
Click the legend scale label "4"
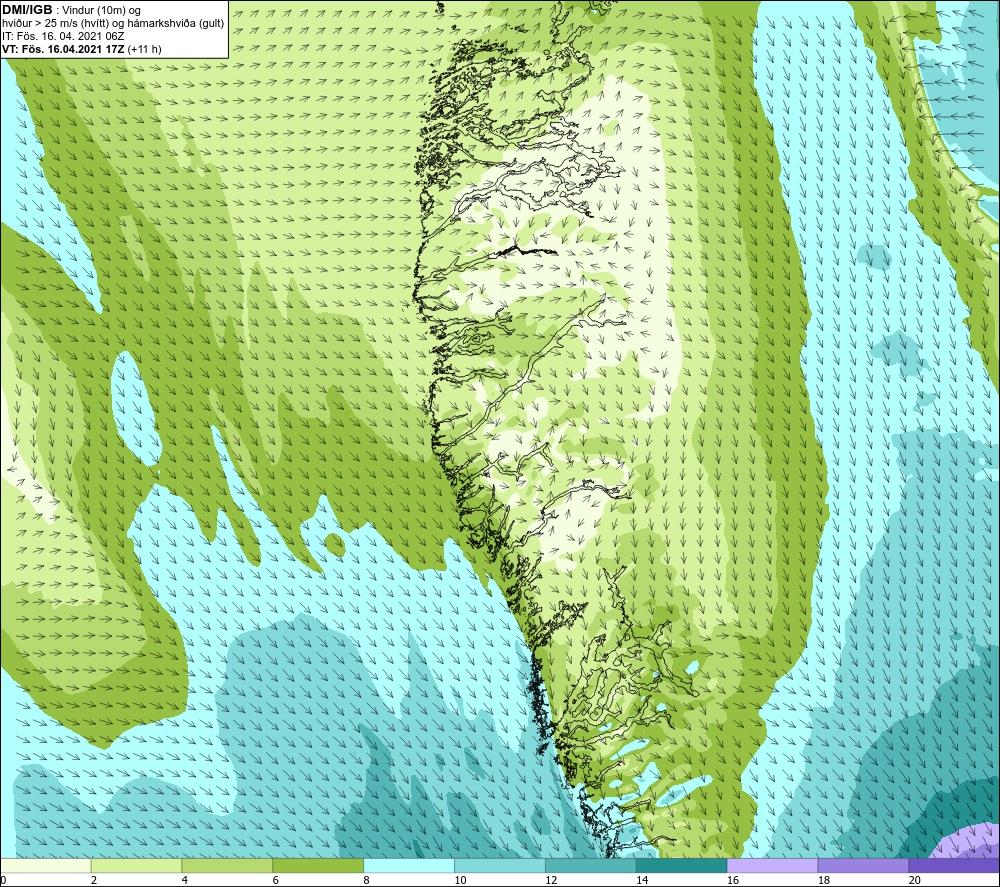pyautogui.click(x=185, y=880)
